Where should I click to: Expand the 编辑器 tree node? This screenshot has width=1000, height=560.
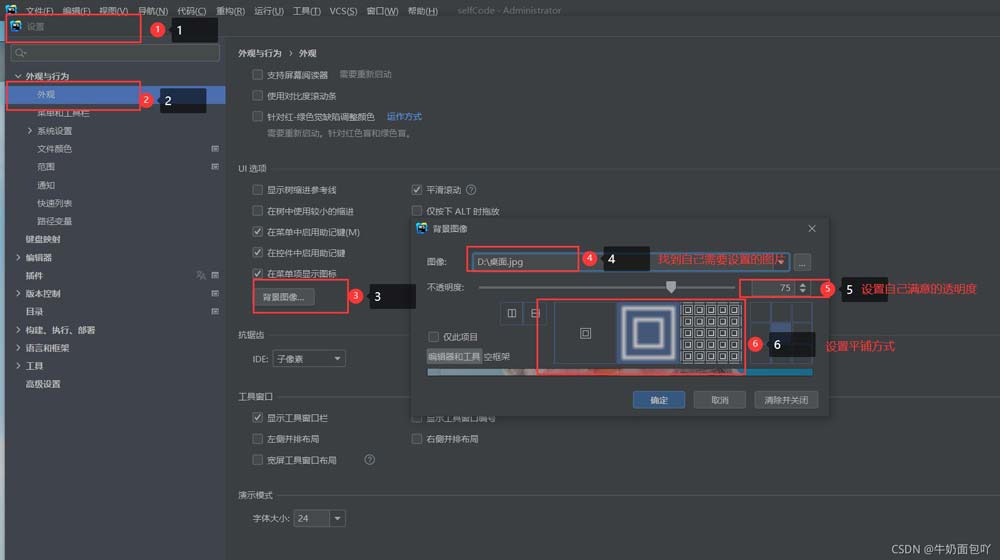(x=18, y=258)
